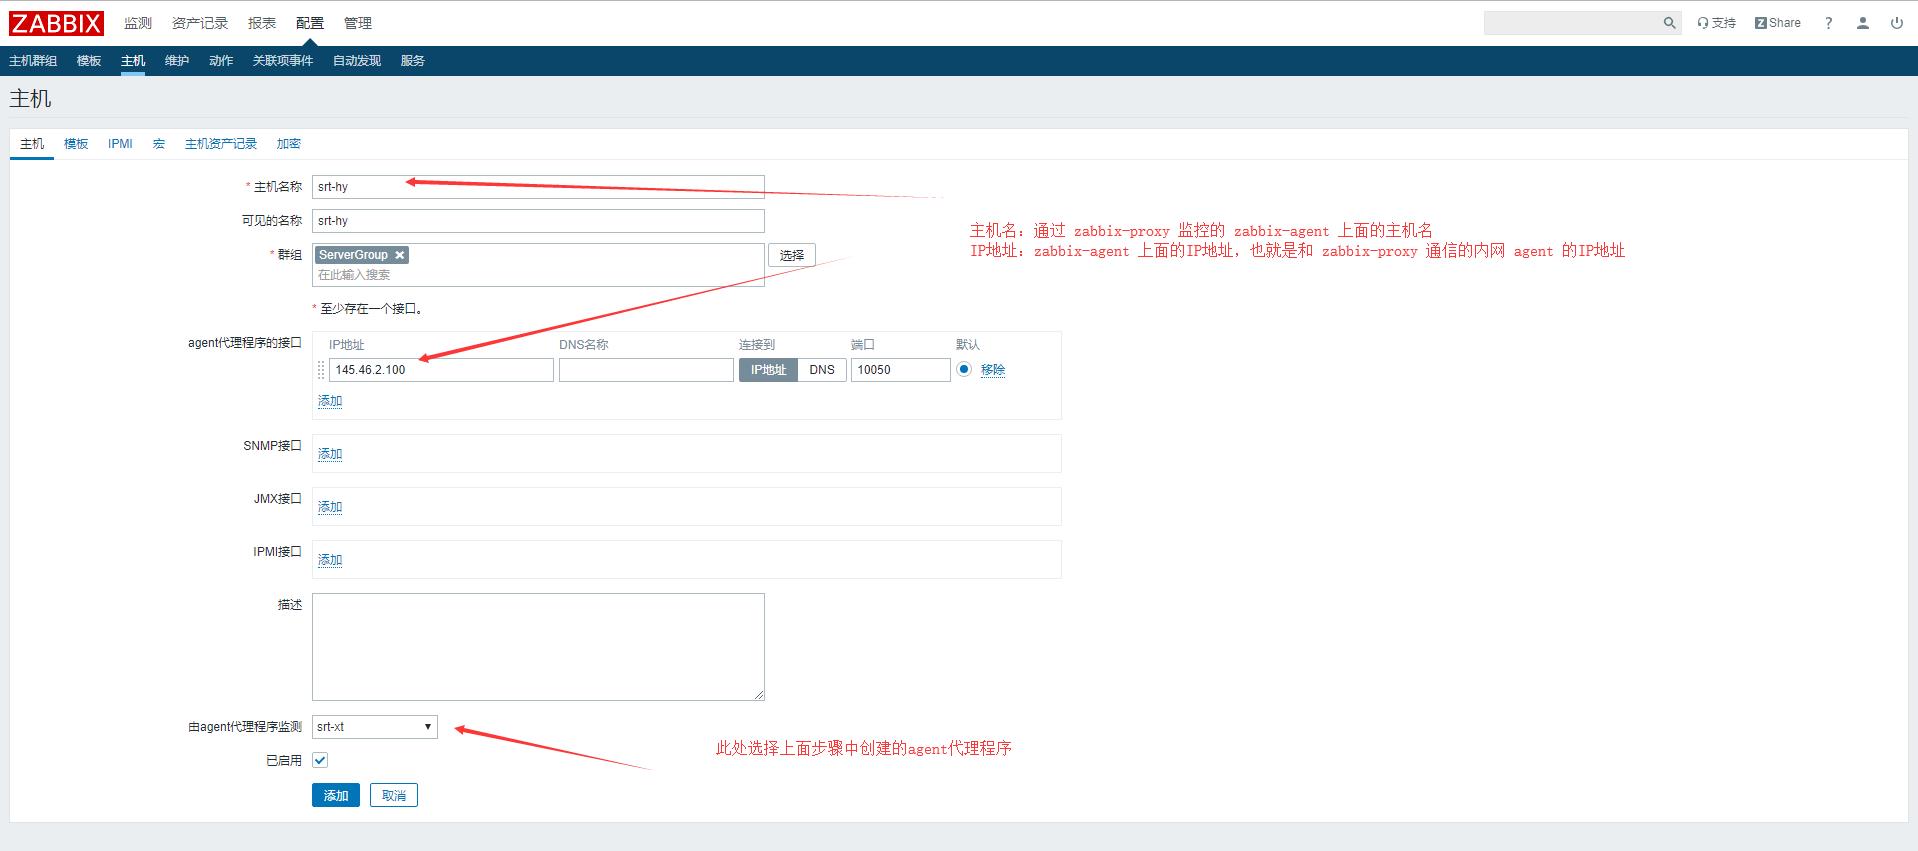
Task: Open the 资产记录 top menu
Action: pyautogui.click(x=200, y=23)
